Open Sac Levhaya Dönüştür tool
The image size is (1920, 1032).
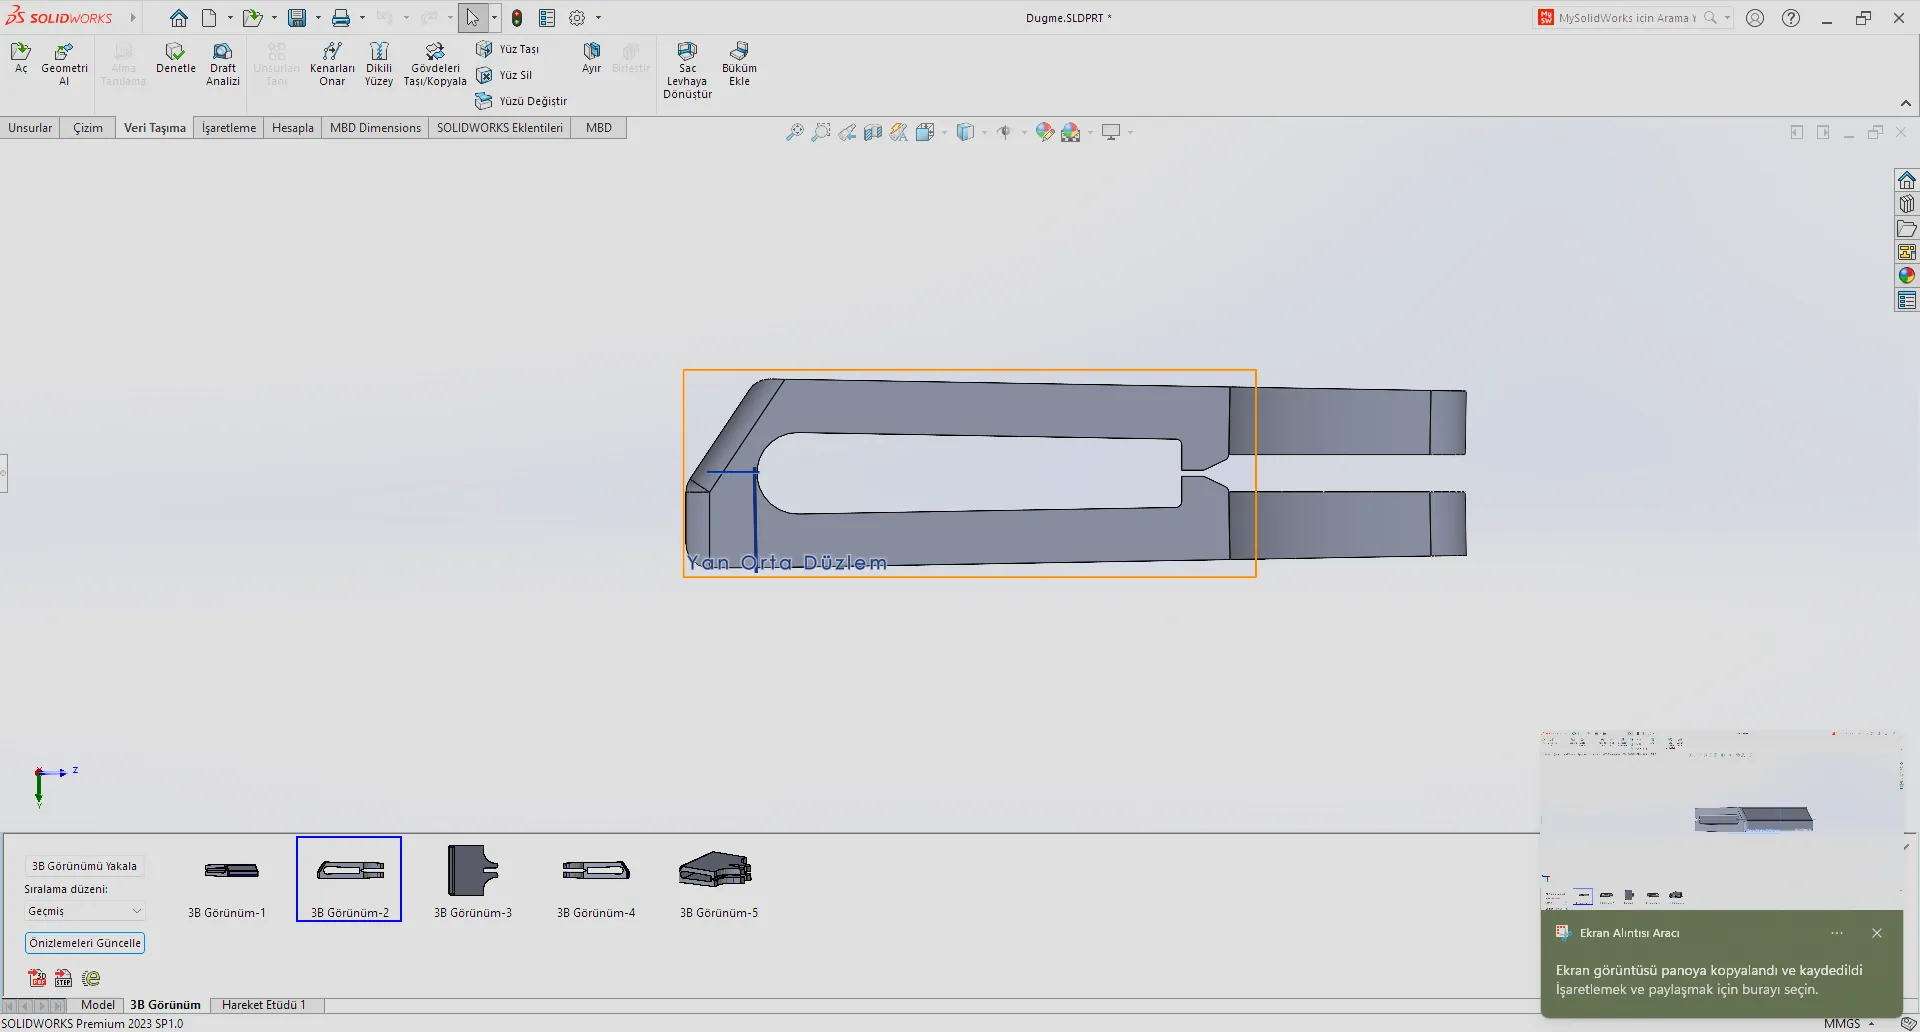click(687, 70)
